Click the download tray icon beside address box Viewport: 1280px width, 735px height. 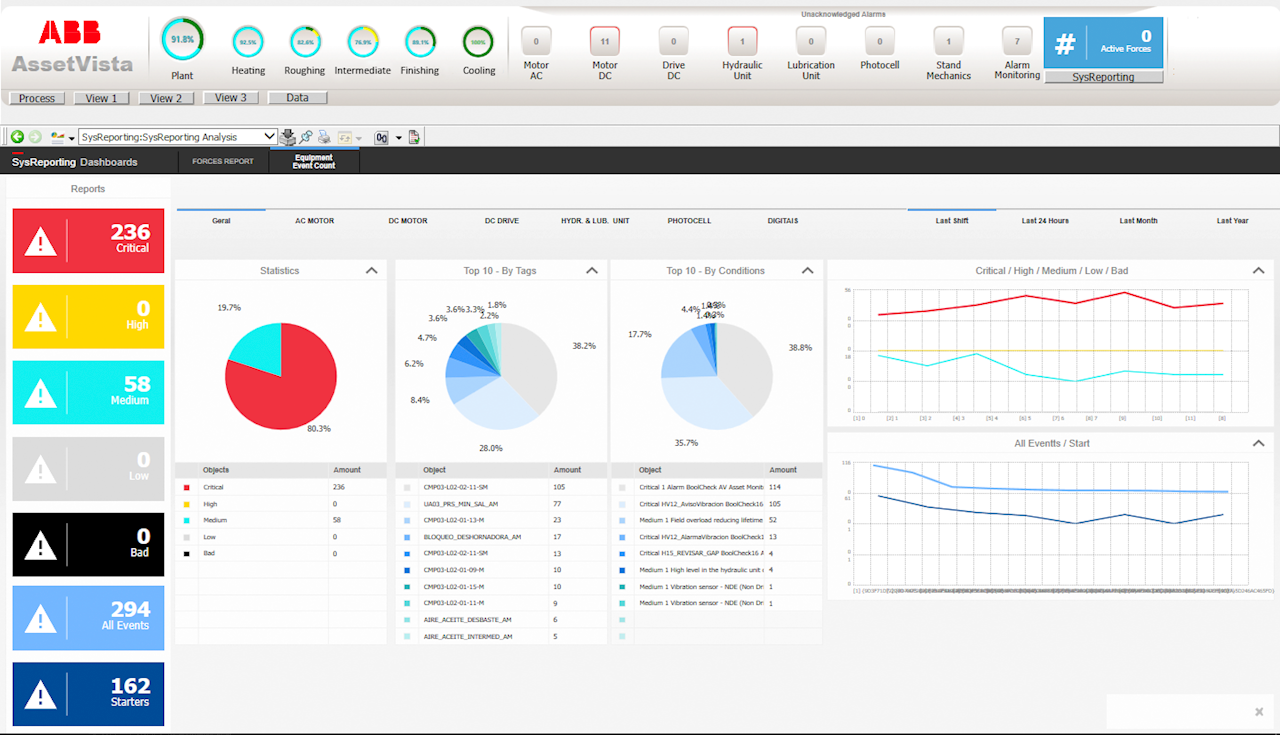tap(288, 137)
